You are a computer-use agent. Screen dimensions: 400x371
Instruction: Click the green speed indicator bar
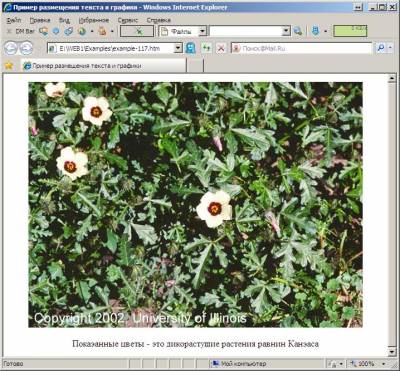coord(350,31)
